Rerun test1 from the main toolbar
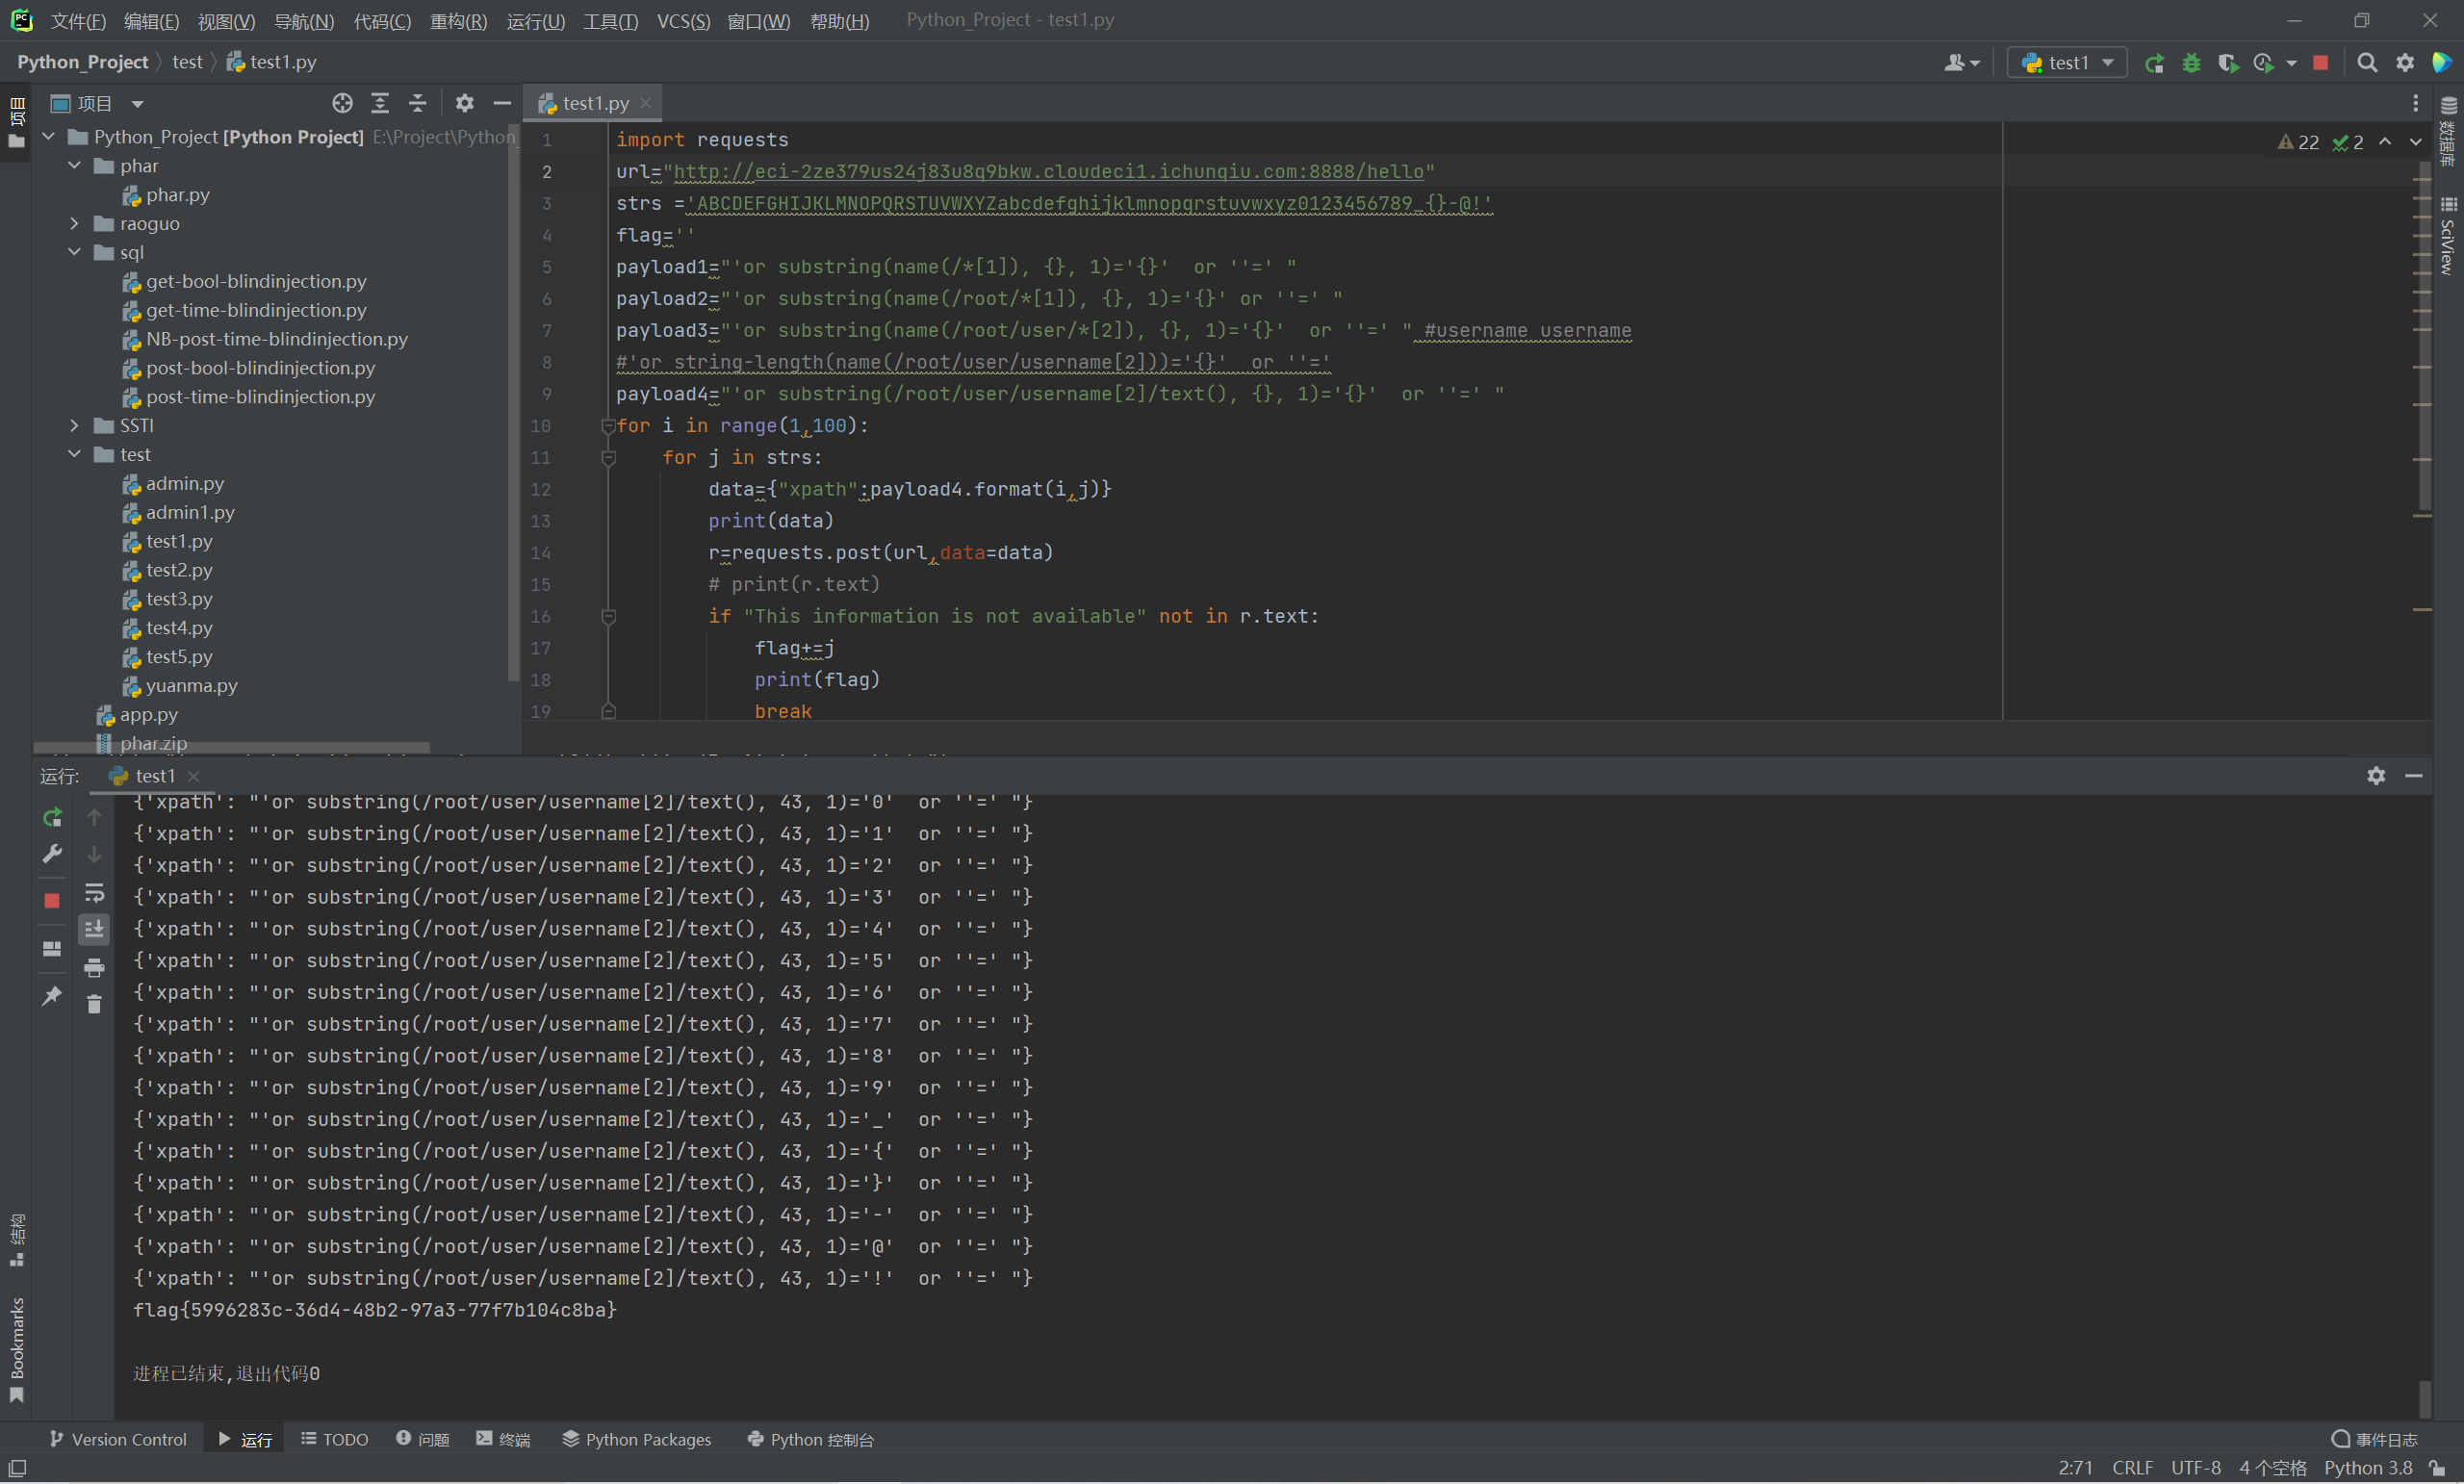Image resolution: width=2464 pixels, height=1484 pixels. pos(2154,63)
